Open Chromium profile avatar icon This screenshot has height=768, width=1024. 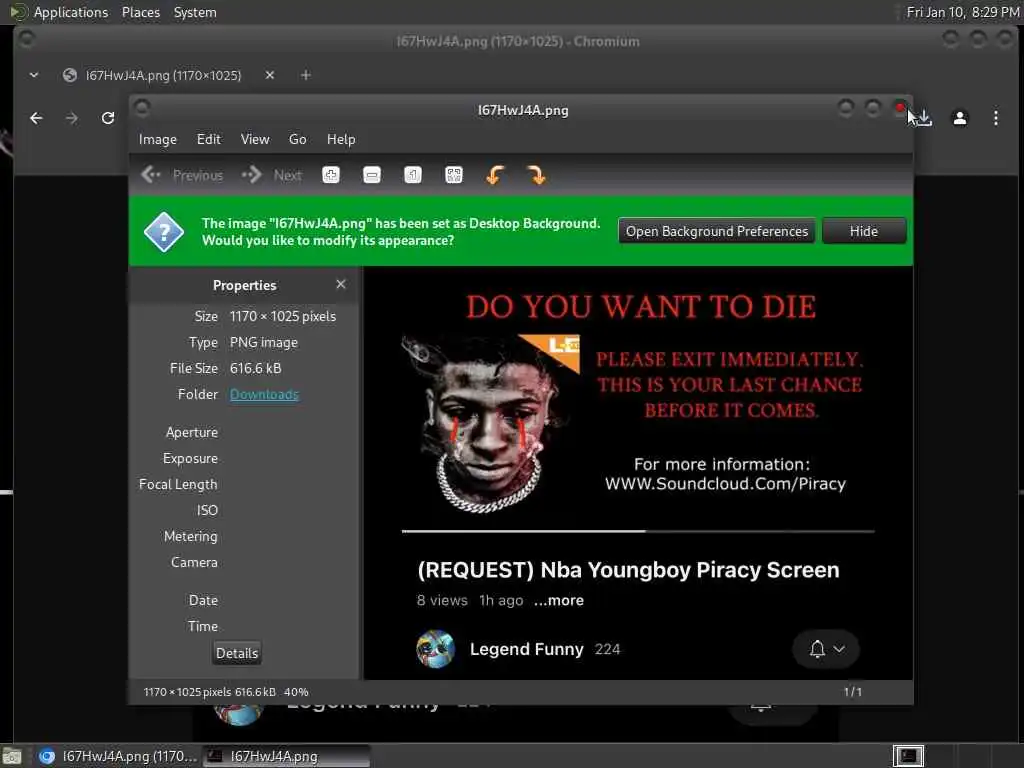coord(960,118)
